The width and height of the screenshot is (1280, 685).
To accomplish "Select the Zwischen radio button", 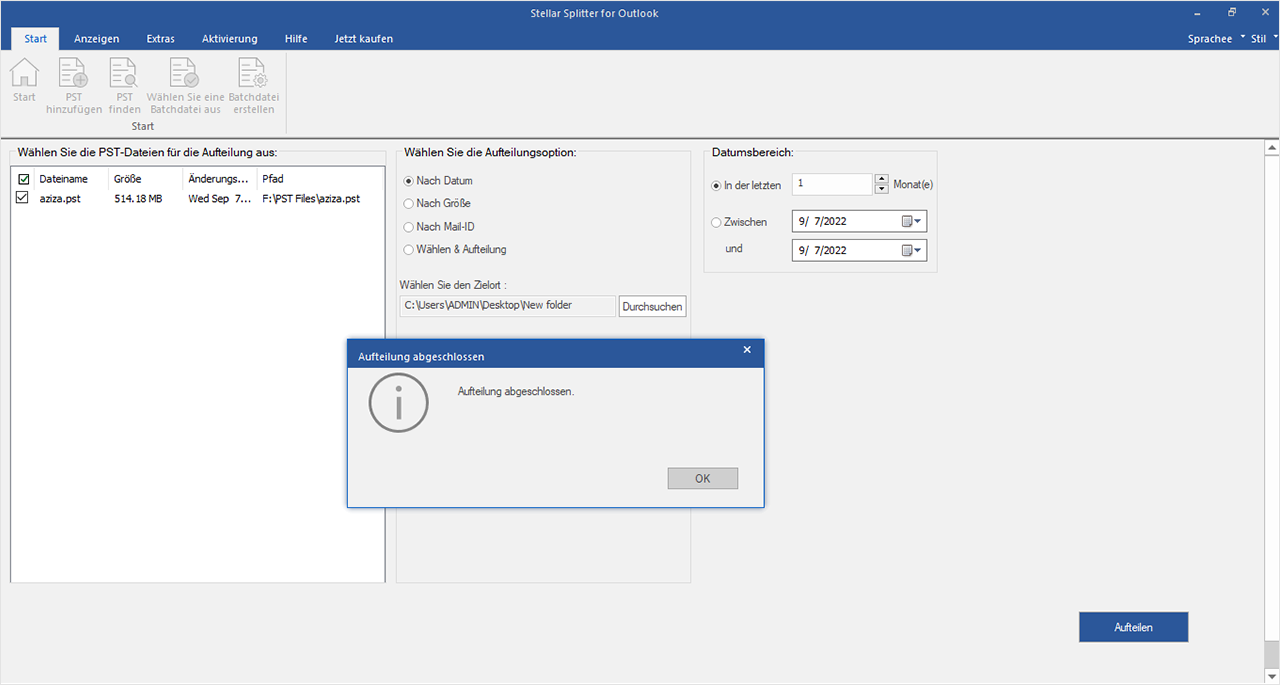I will pos(716,222).
